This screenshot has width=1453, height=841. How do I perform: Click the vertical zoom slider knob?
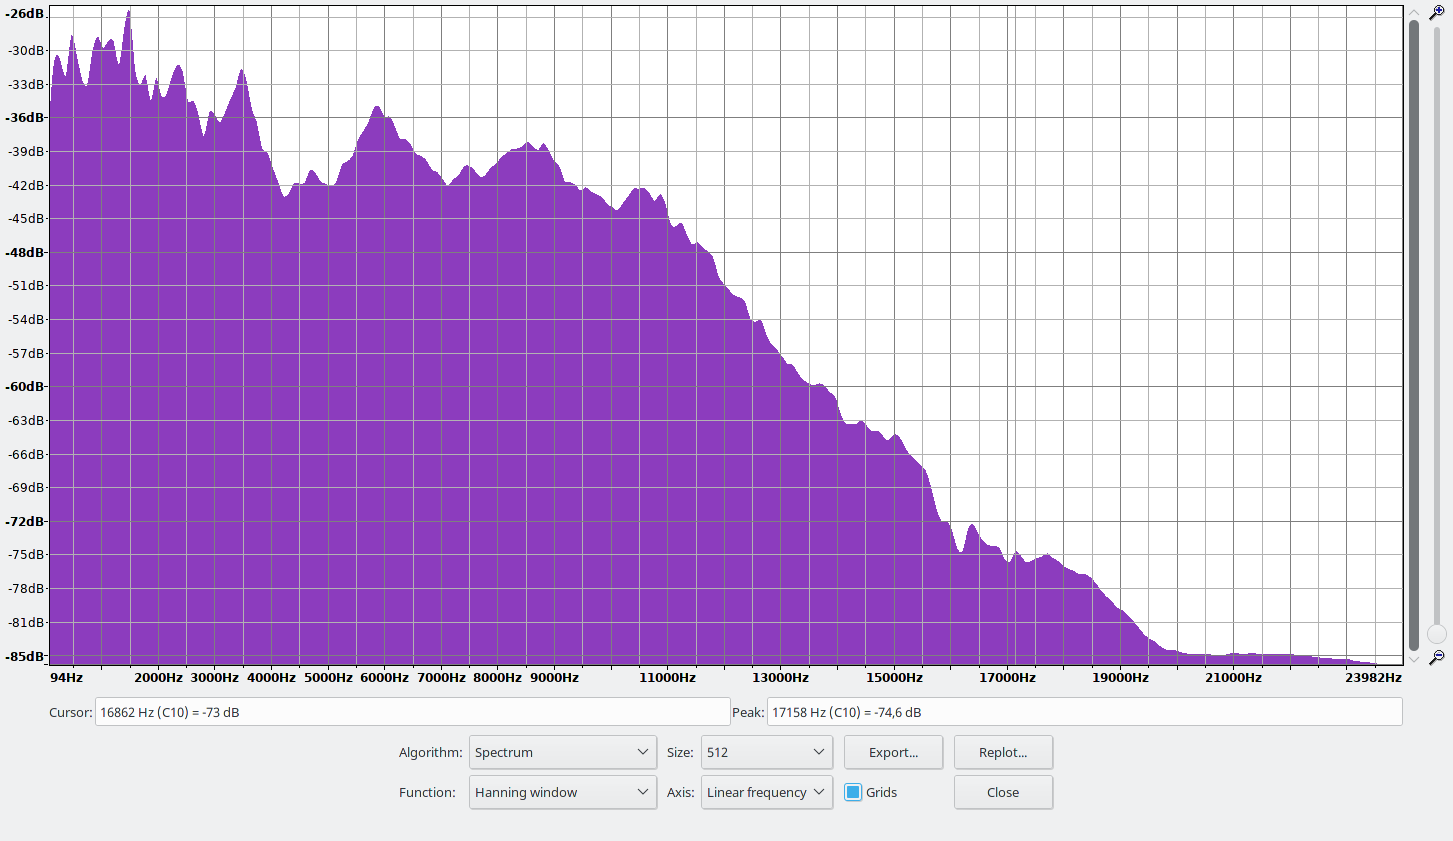(1437, 634)
